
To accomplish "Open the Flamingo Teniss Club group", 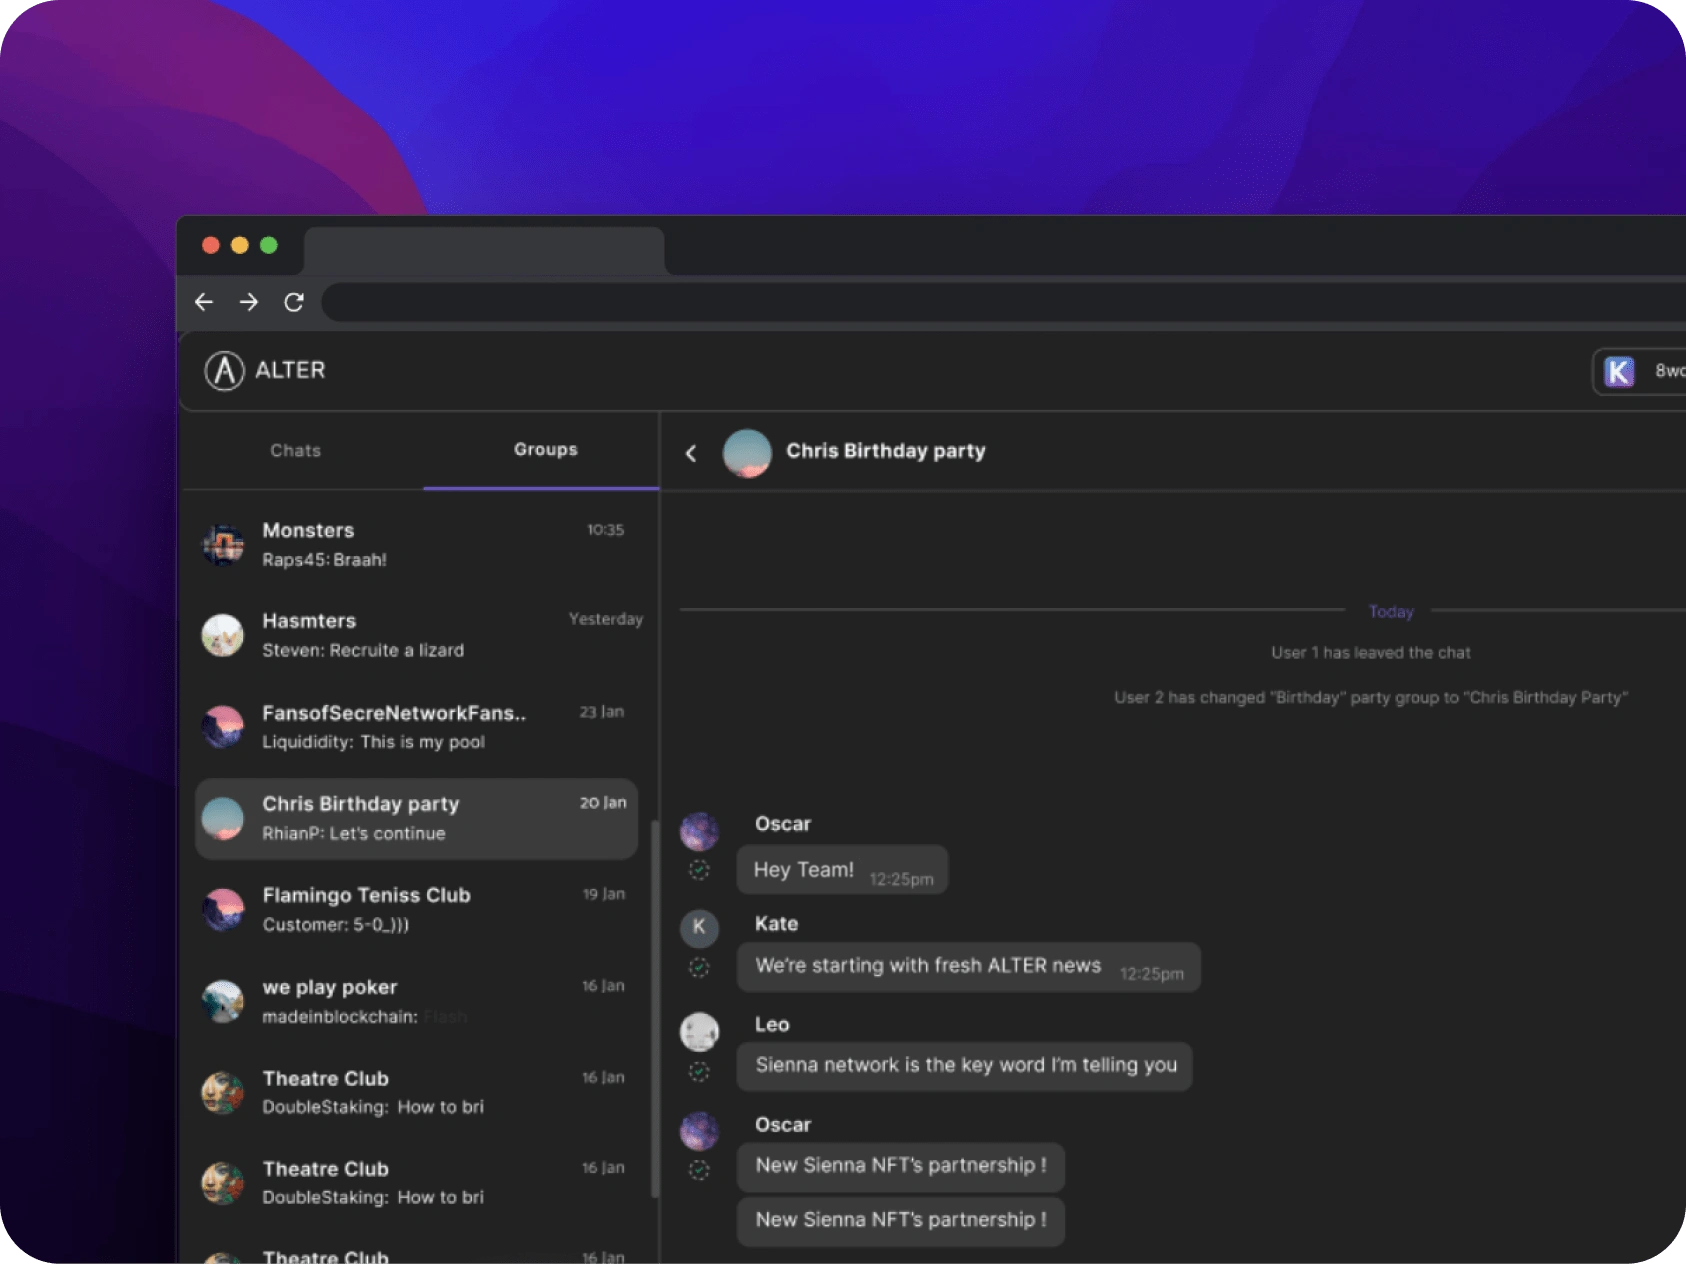I will point(418,910).
